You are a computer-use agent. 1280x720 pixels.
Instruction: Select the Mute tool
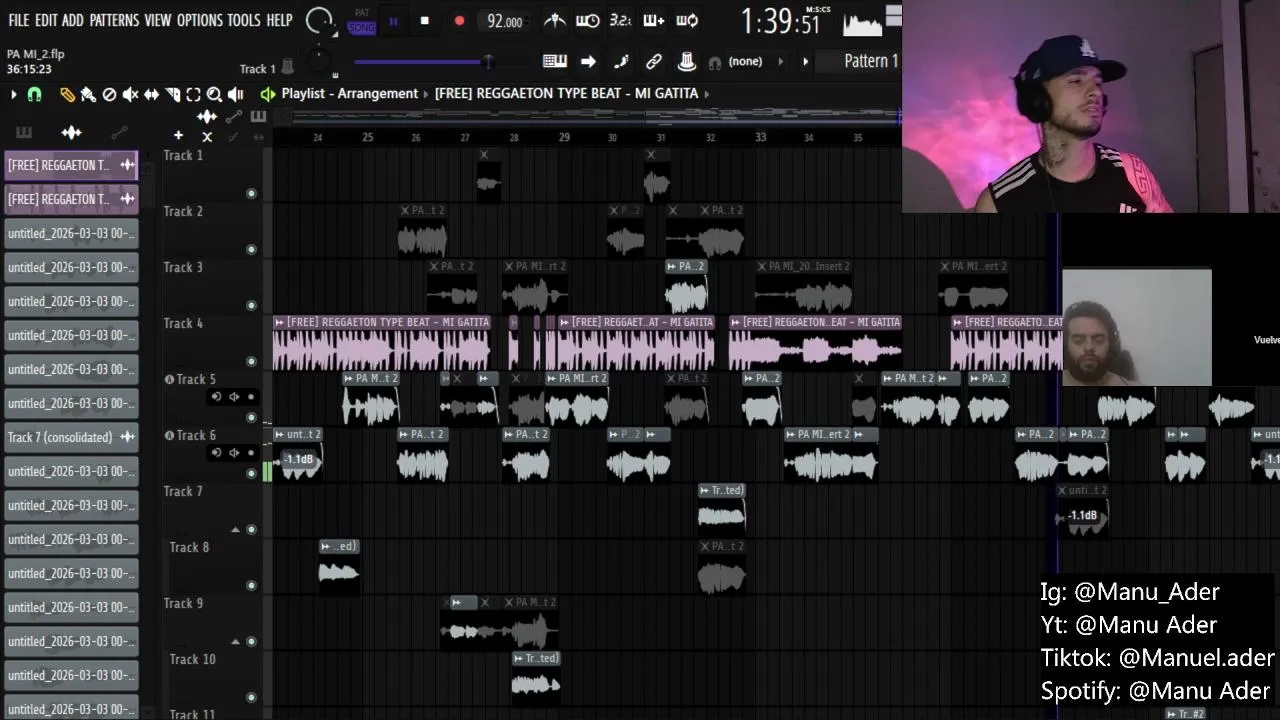[130, 94]
